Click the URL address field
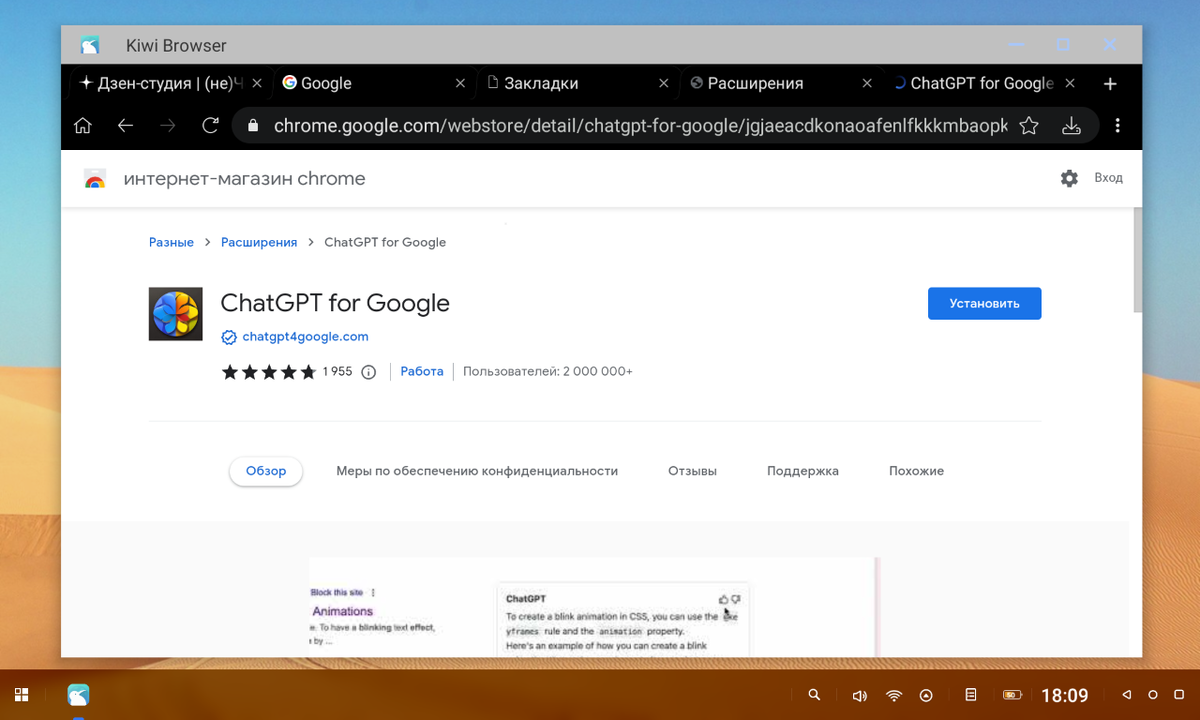 pos(640,126)
